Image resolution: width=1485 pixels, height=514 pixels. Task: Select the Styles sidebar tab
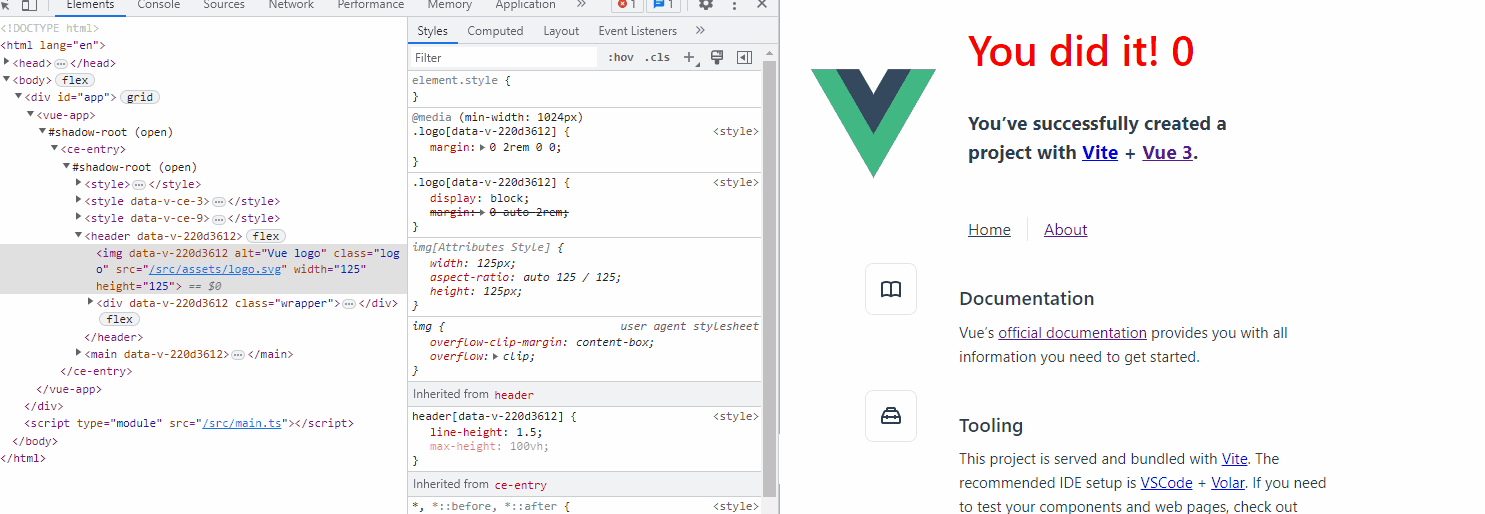(x=433, y=31)
